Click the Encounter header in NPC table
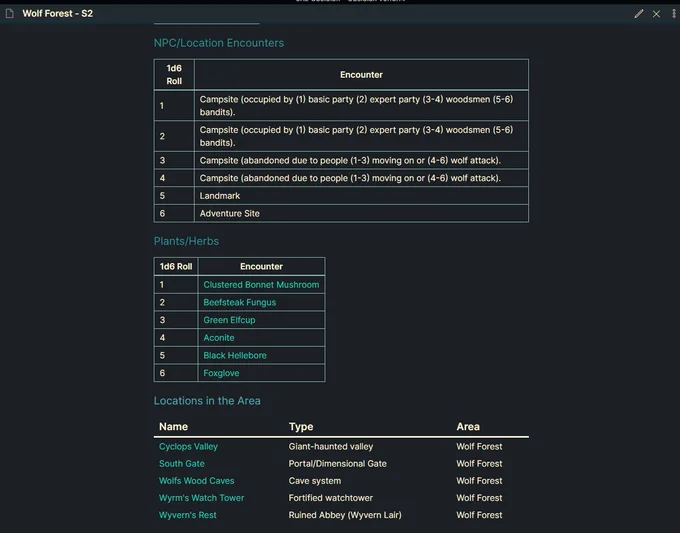This screenshot has width=680, height=533. [x=361, y=75]
